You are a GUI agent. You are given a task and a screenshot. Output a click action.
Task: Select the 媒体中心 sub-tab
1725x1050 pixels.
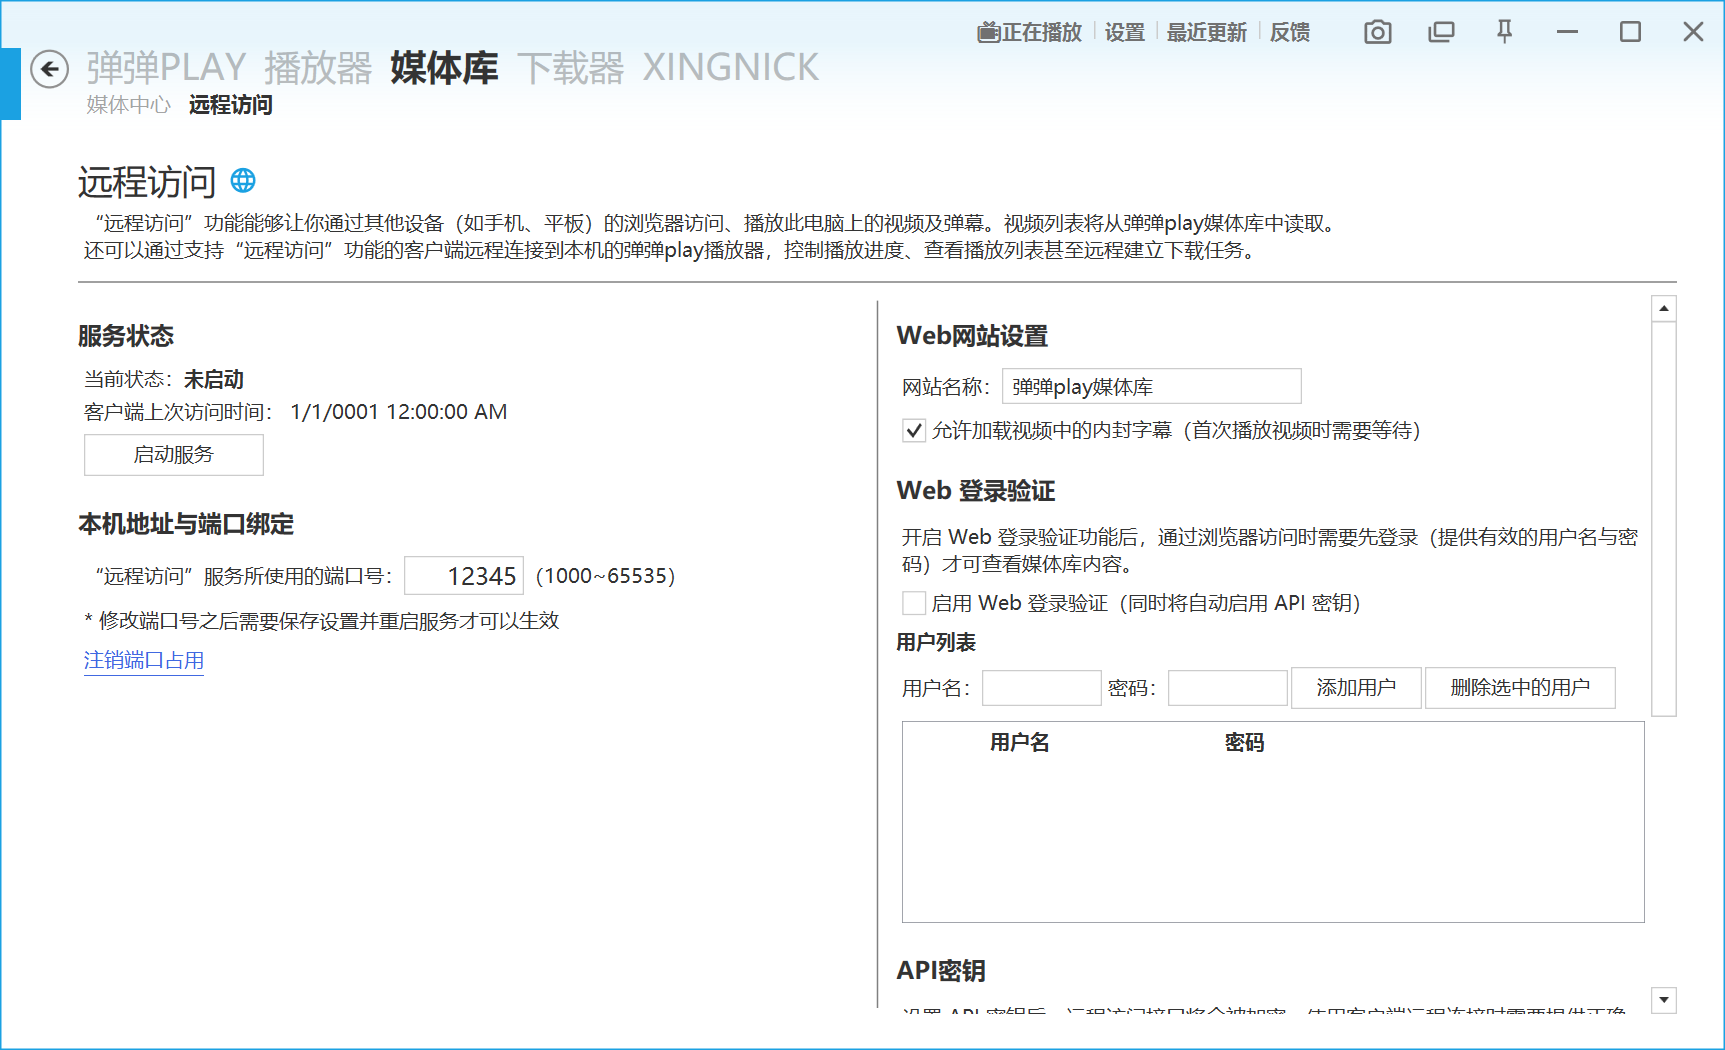pyautogui.click(x=128, y=105)
